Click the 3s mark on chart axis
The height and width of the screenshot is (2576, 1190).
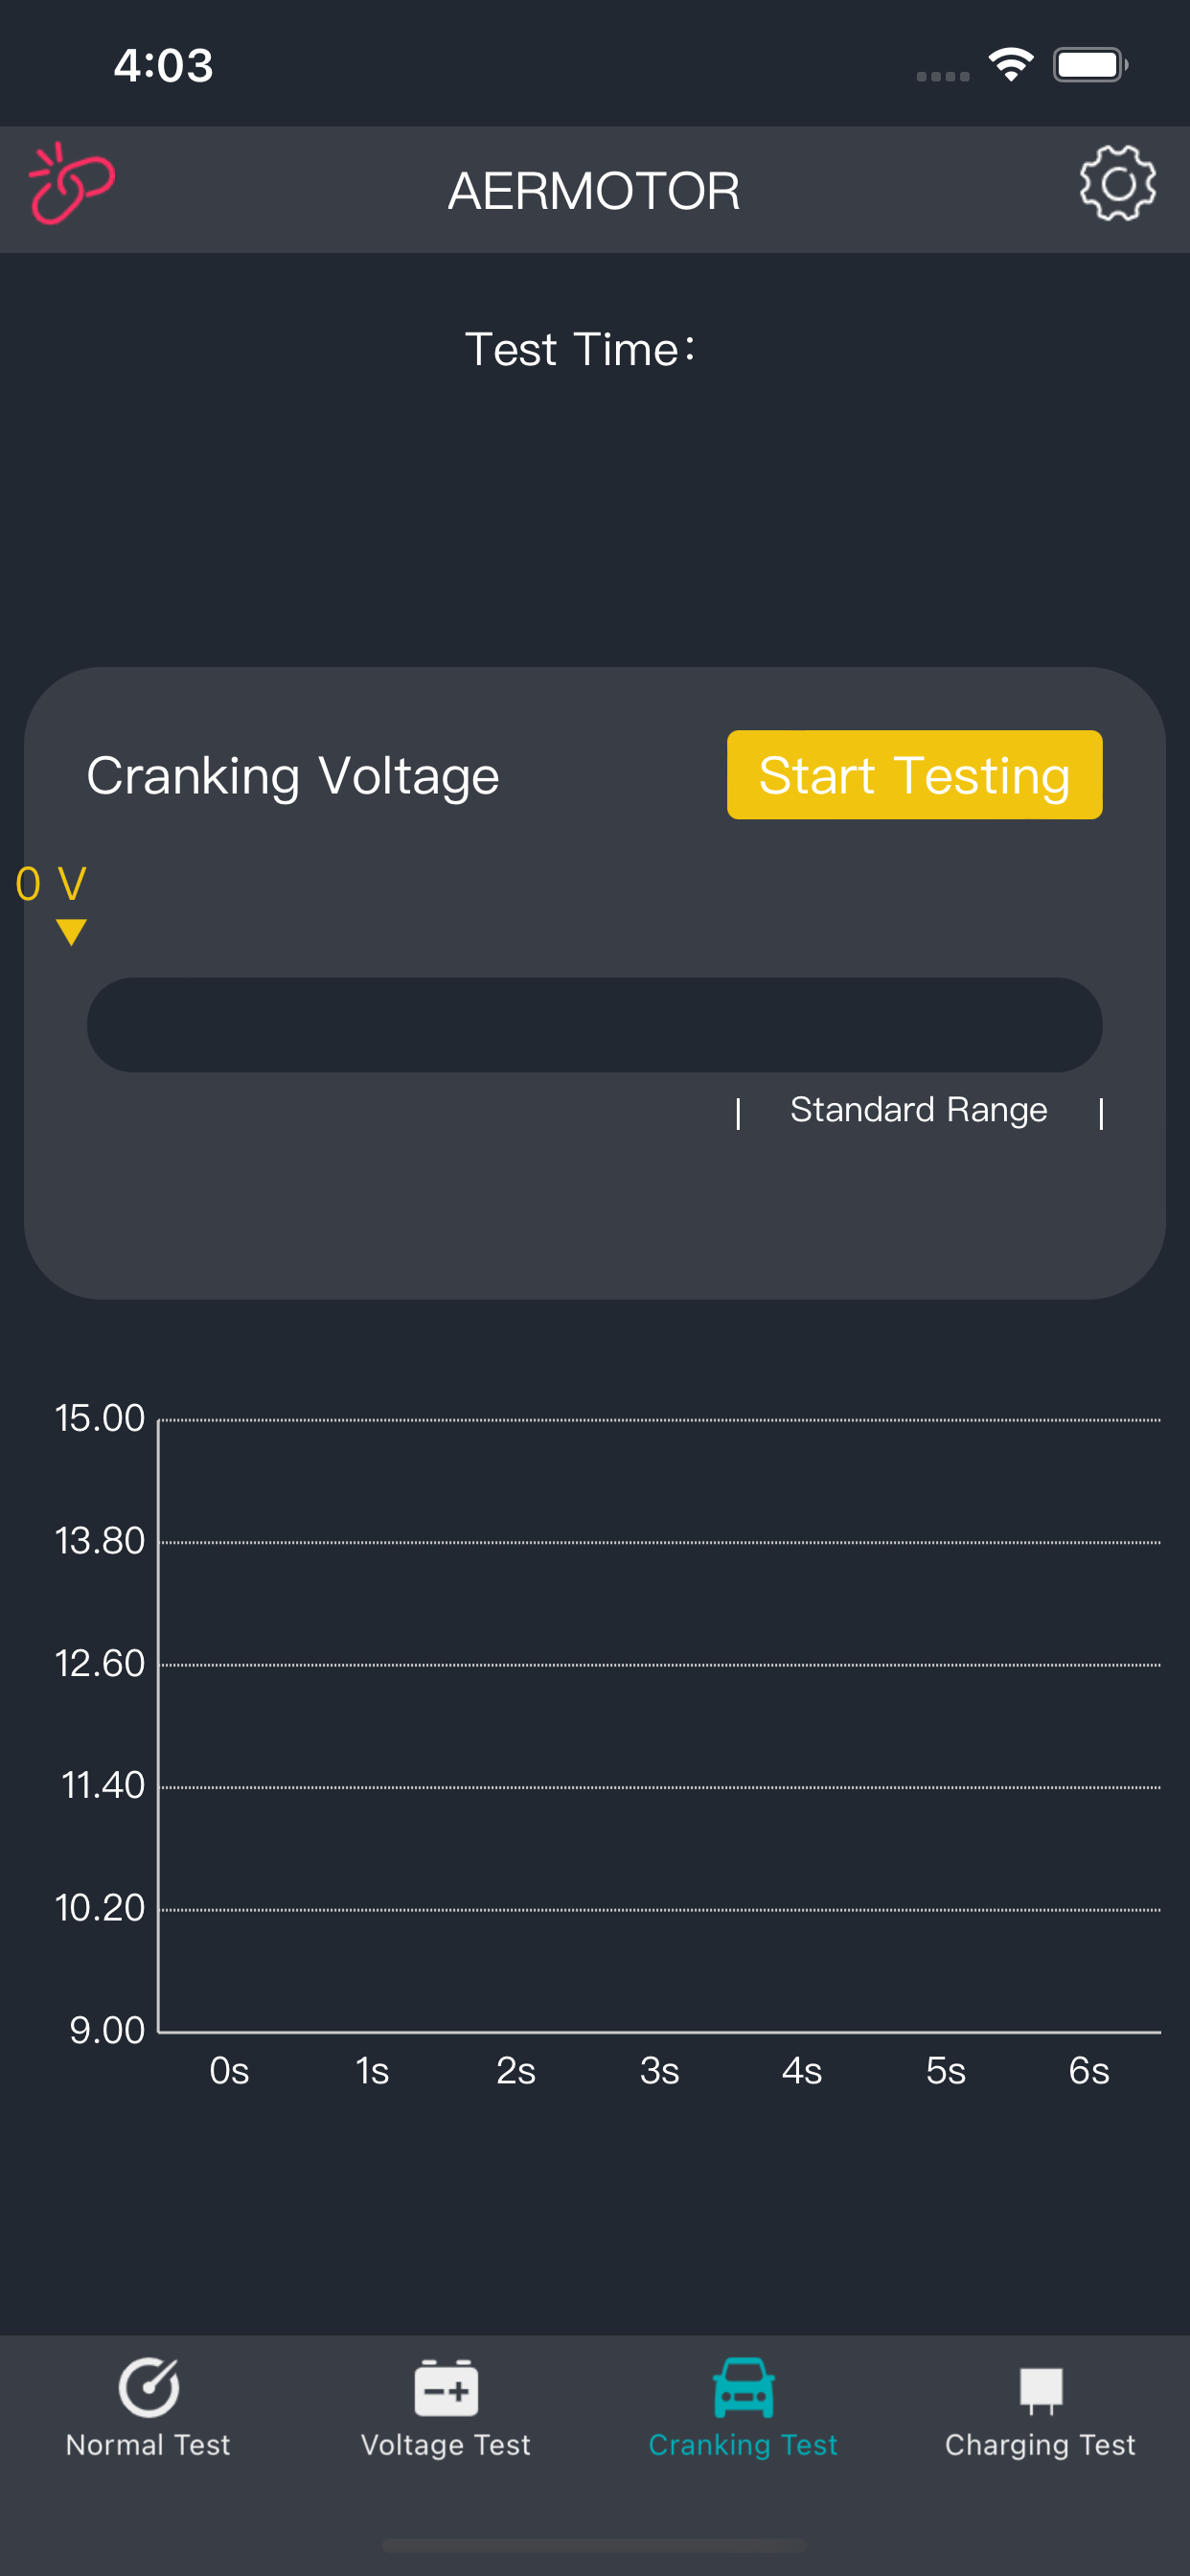click(659, 2070)
